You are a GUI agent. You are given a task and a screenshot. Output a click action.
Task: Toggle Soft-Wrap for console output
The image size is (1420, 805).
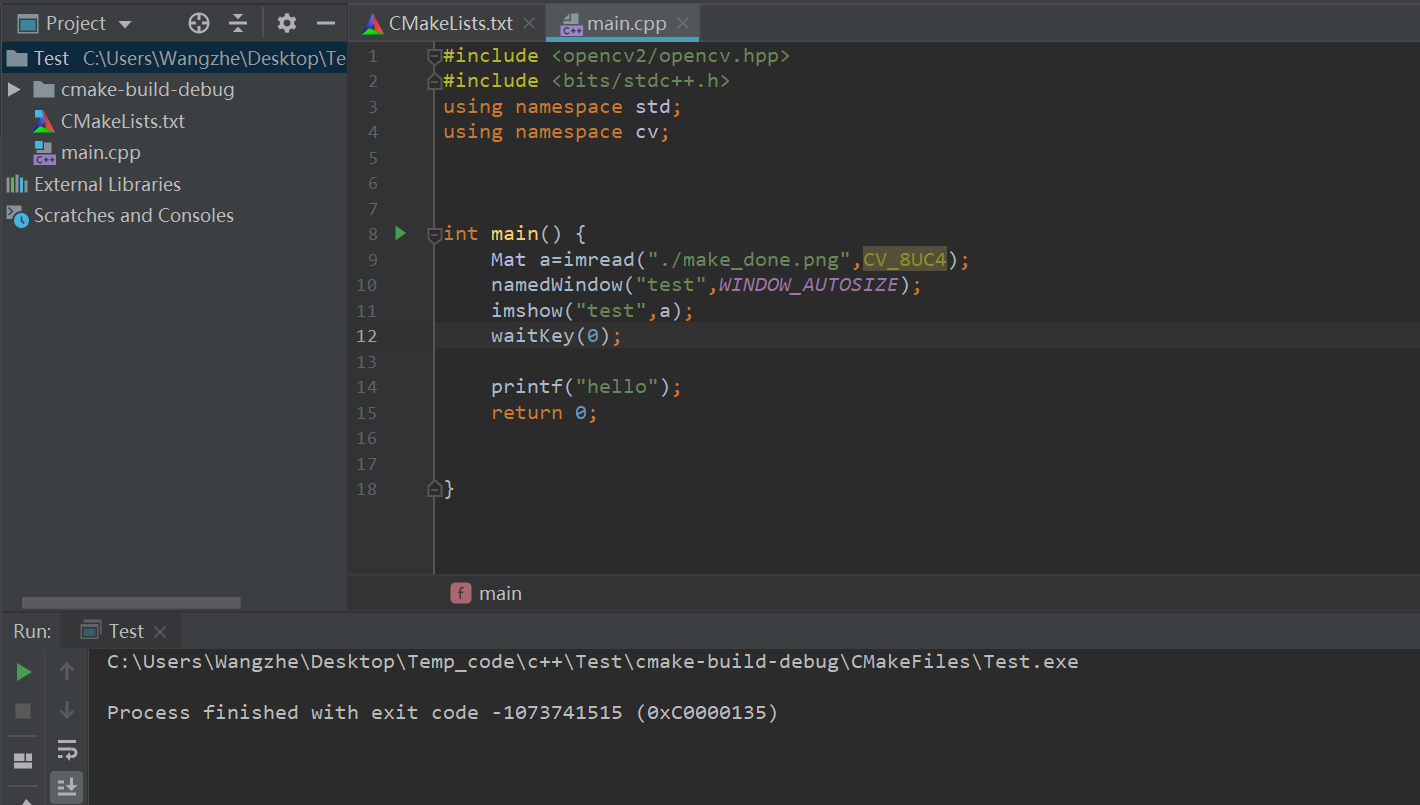coord(67,750)
